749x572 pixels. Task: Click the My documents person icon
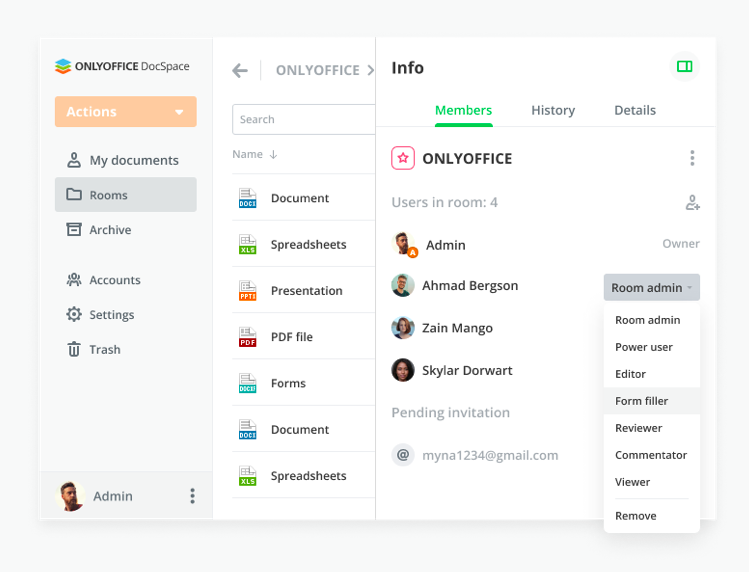pyautogui.click(x=74, y=160)
